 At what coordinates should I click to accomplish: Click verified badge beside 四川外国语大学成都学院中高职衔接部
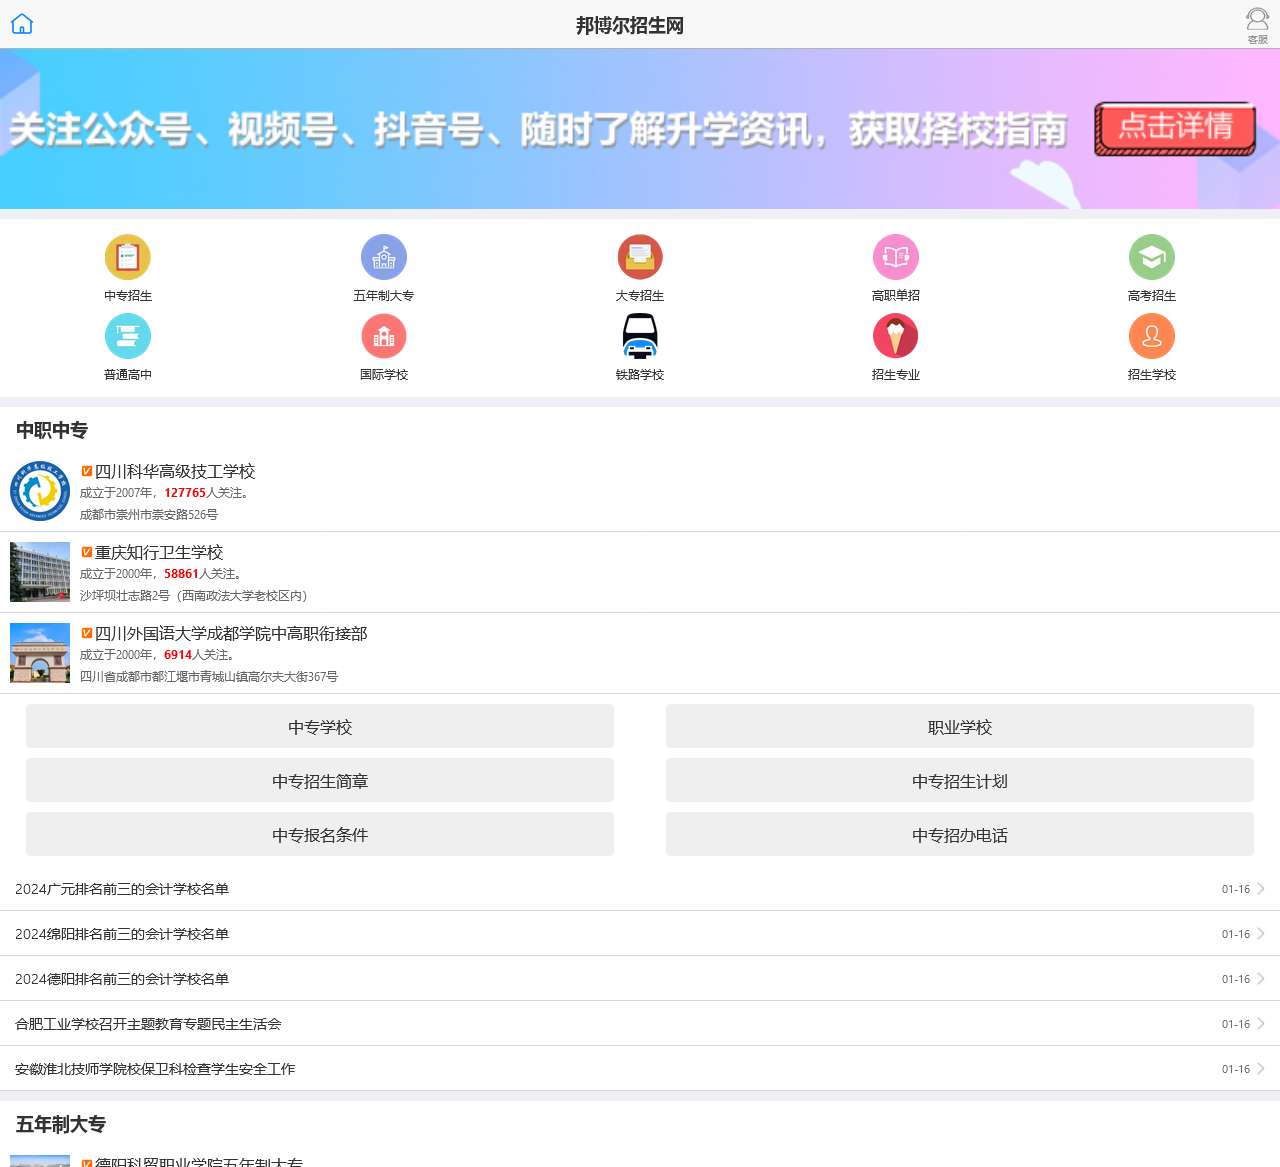pos(86,633)
